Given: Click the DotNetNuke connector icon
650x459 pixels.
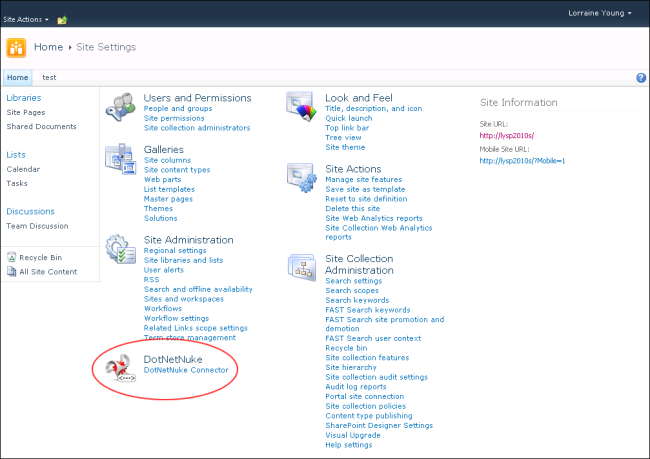Looking at the screenshot, I should [x=121, y=368].
